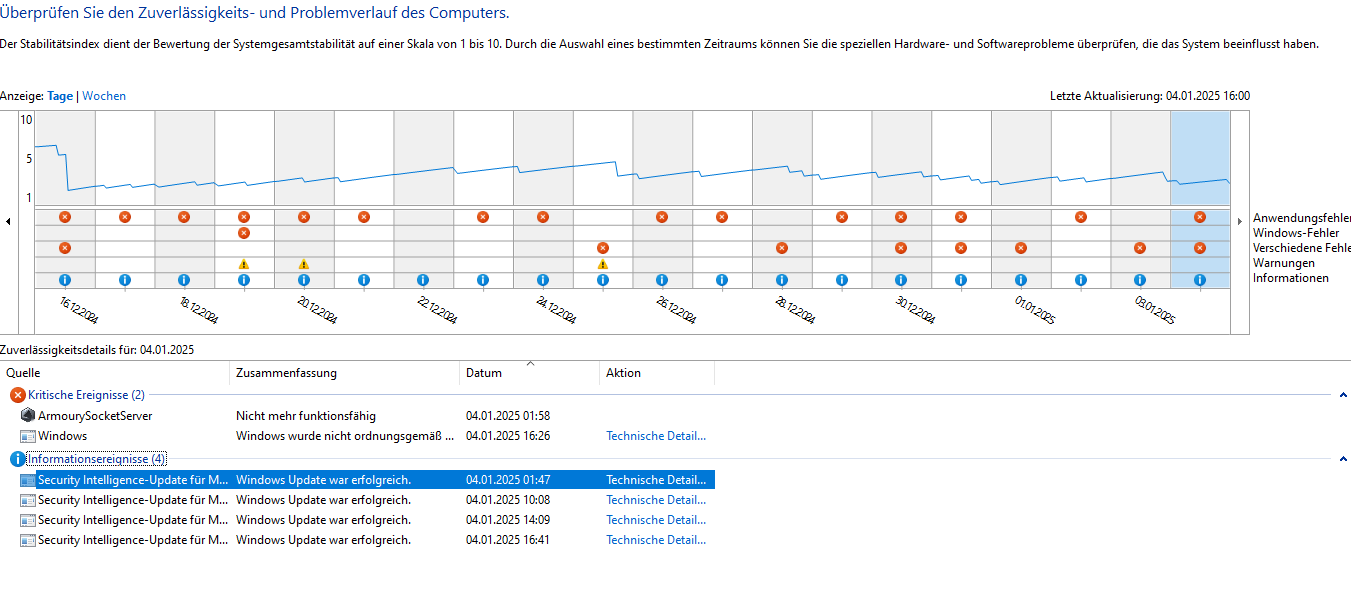The height and width of the screenshot is (596, 1351).
Task: Open Technische Details for the 16:41 update
Action: tap(656, 540)
